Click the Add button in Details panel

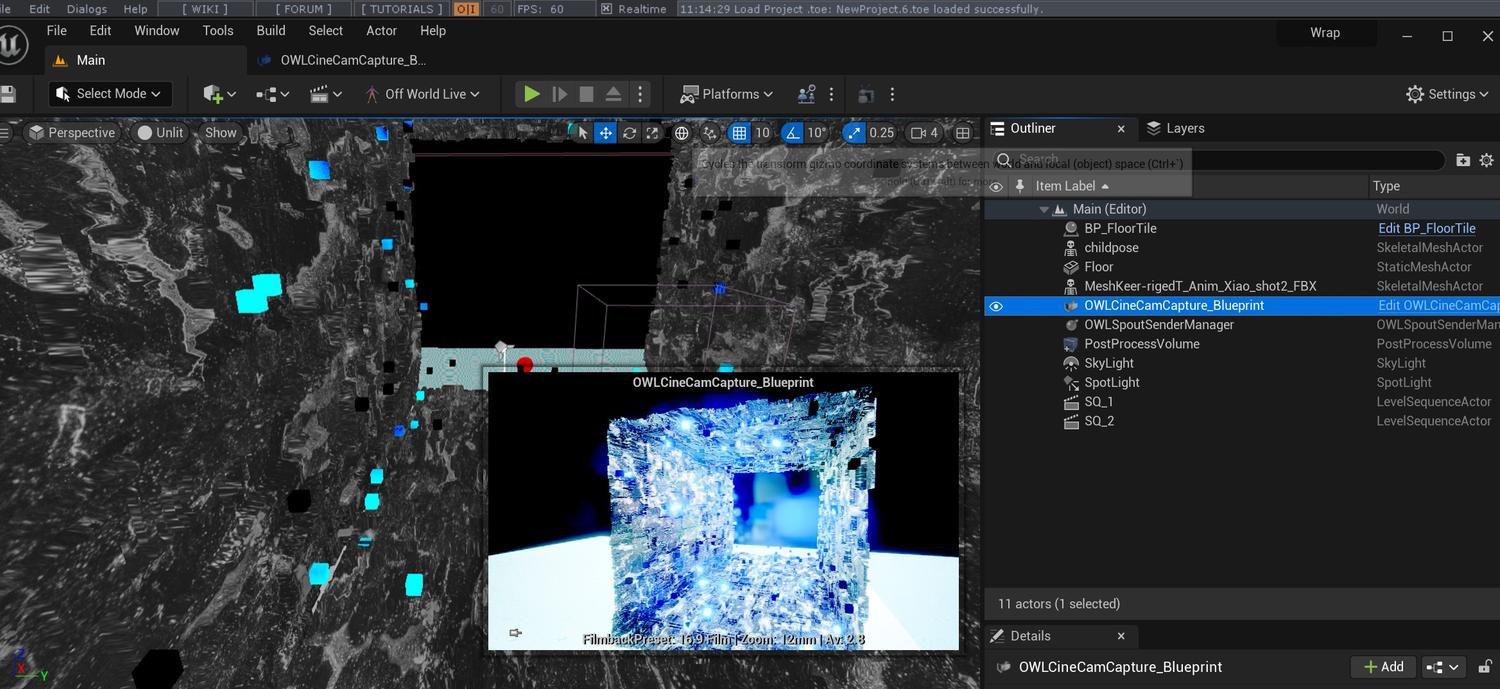click(x=1382, y=667)
